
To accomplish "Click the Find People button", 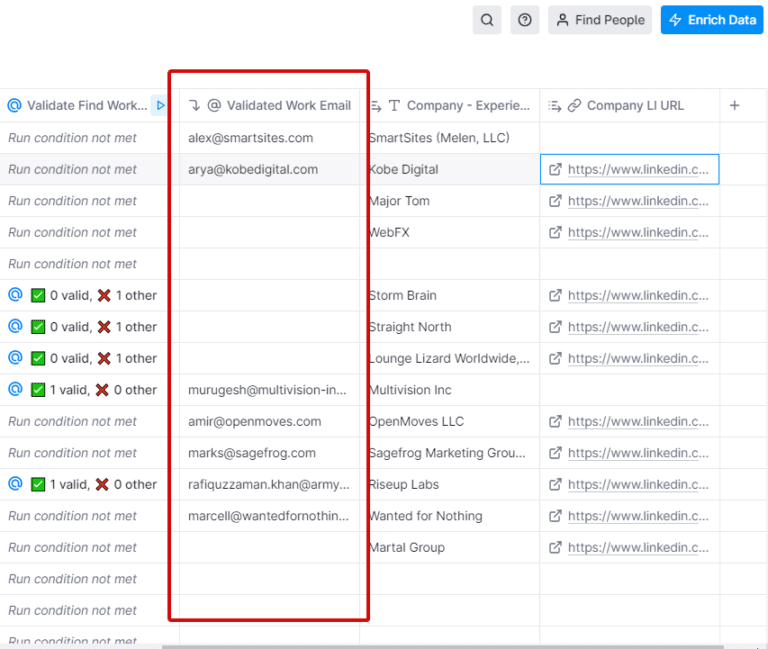I will point(600,20).
